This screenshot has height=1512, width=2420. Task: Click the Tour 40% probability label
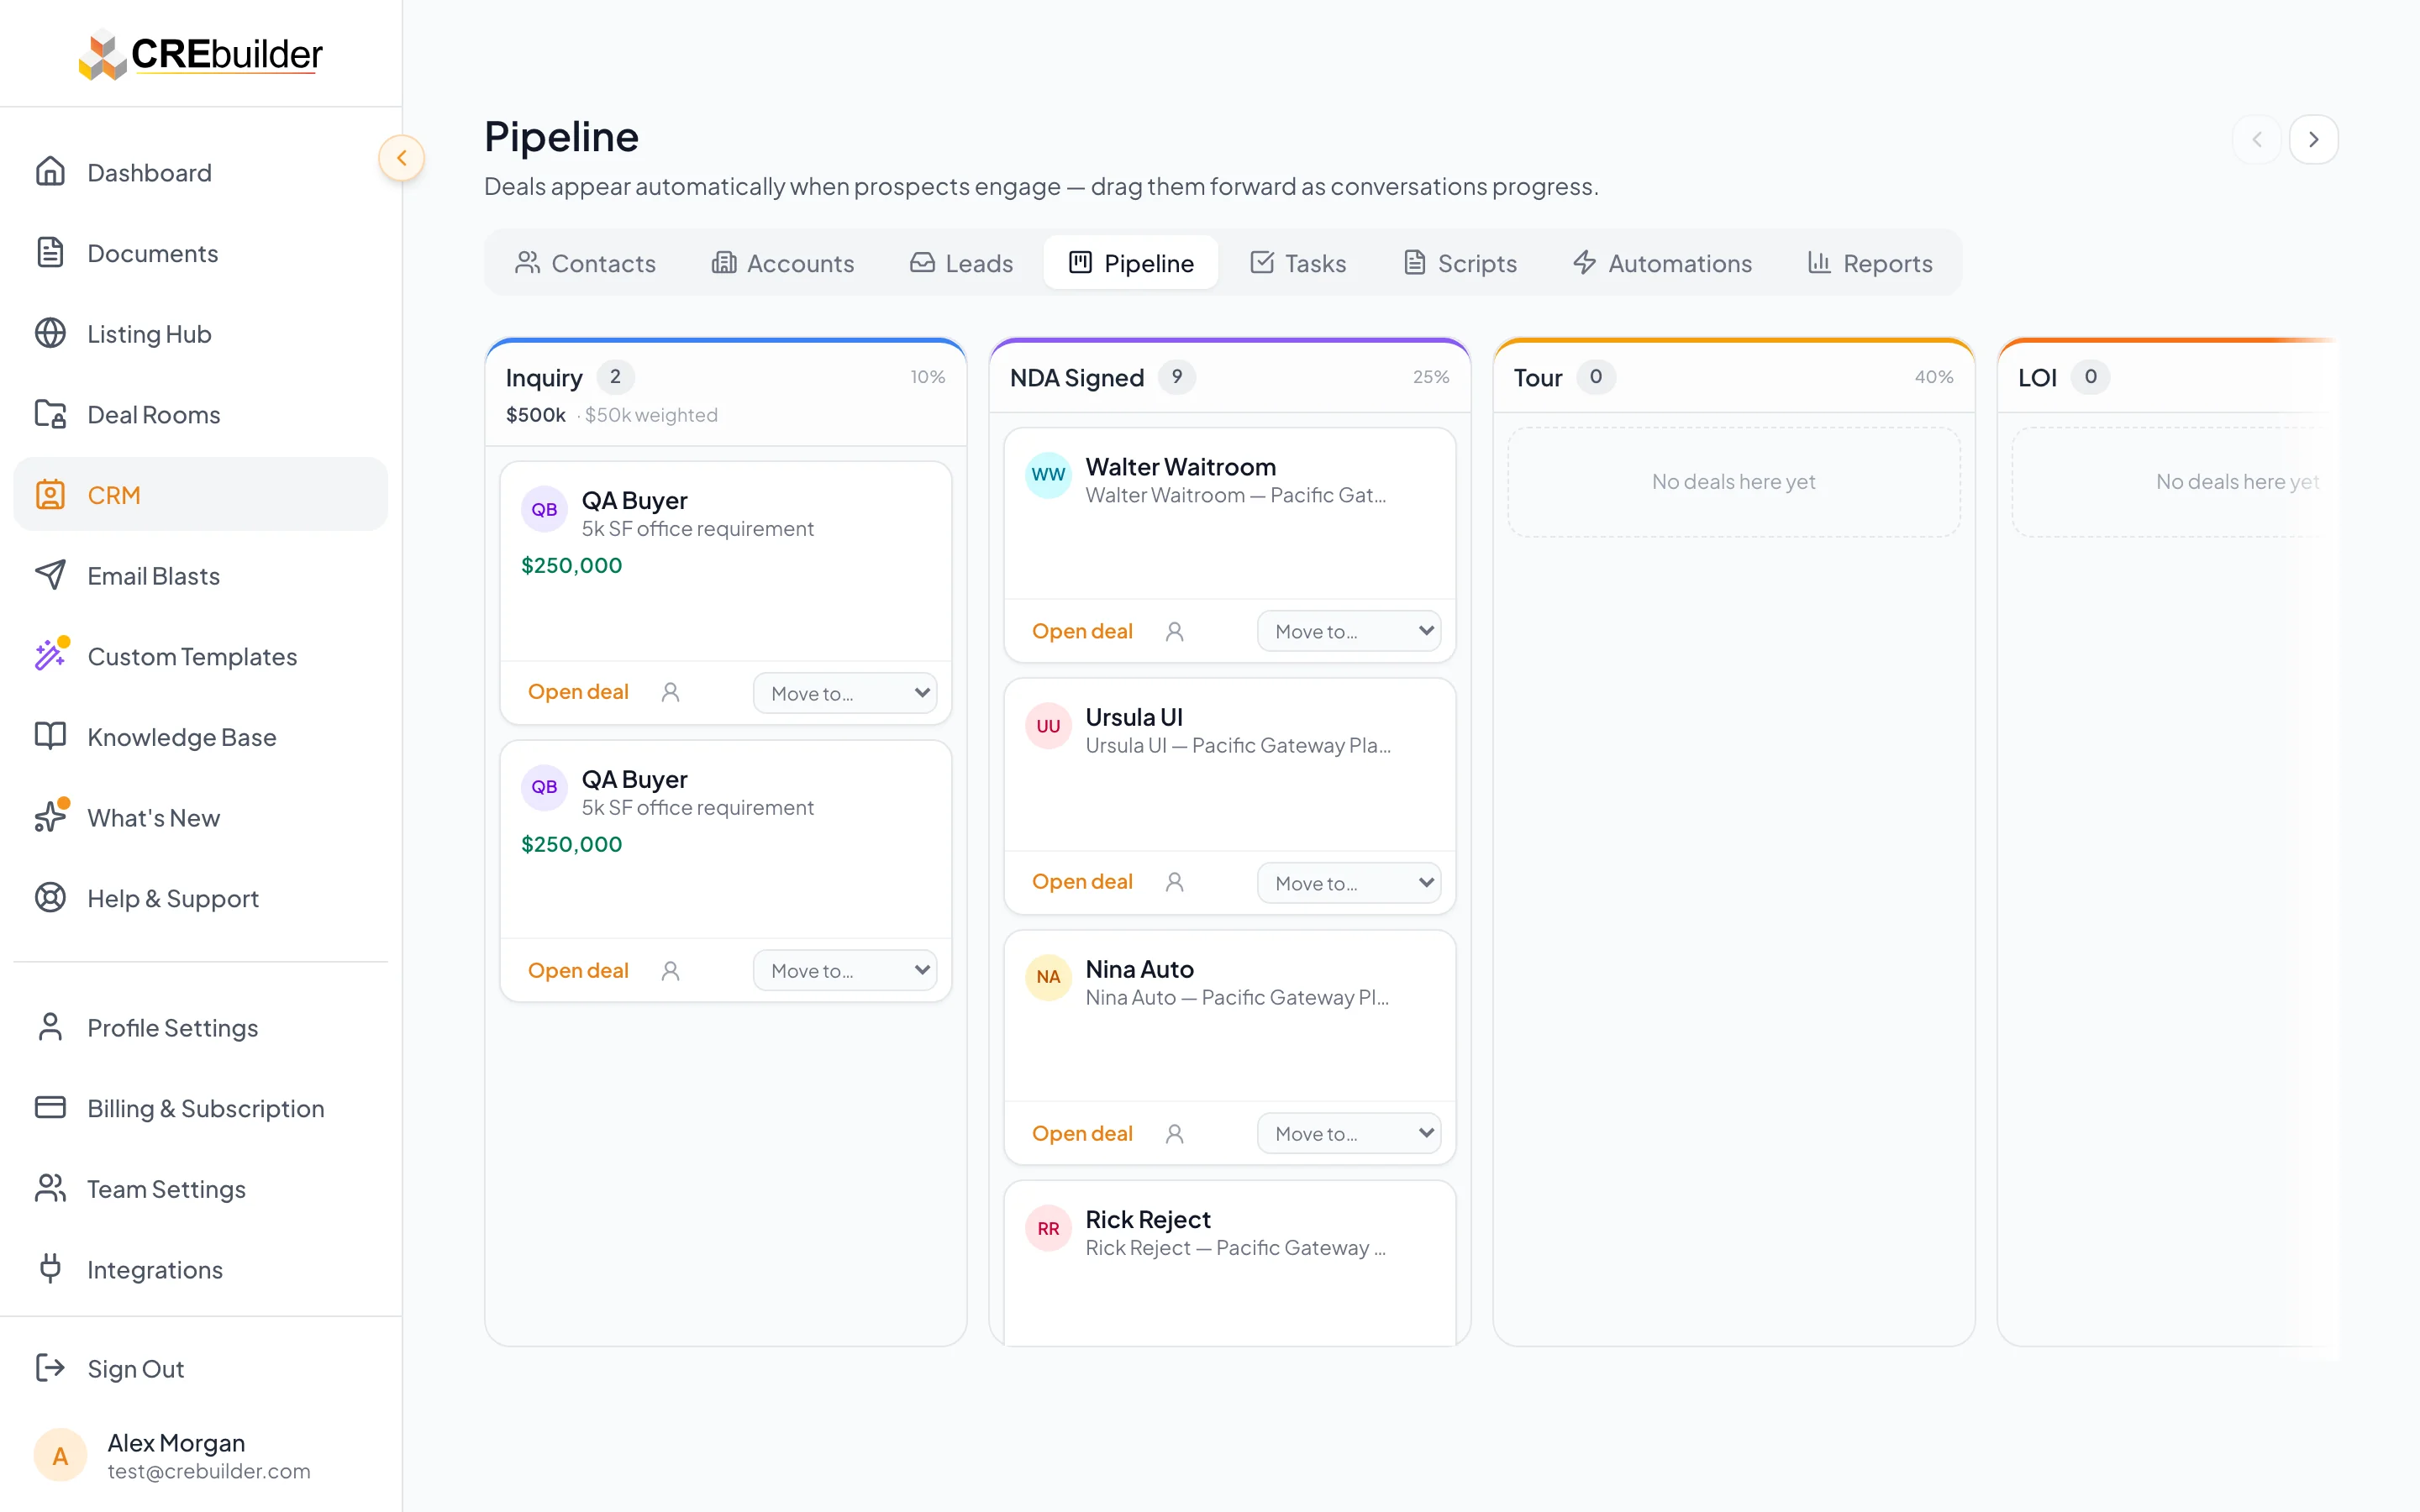tap(1933, 377)
